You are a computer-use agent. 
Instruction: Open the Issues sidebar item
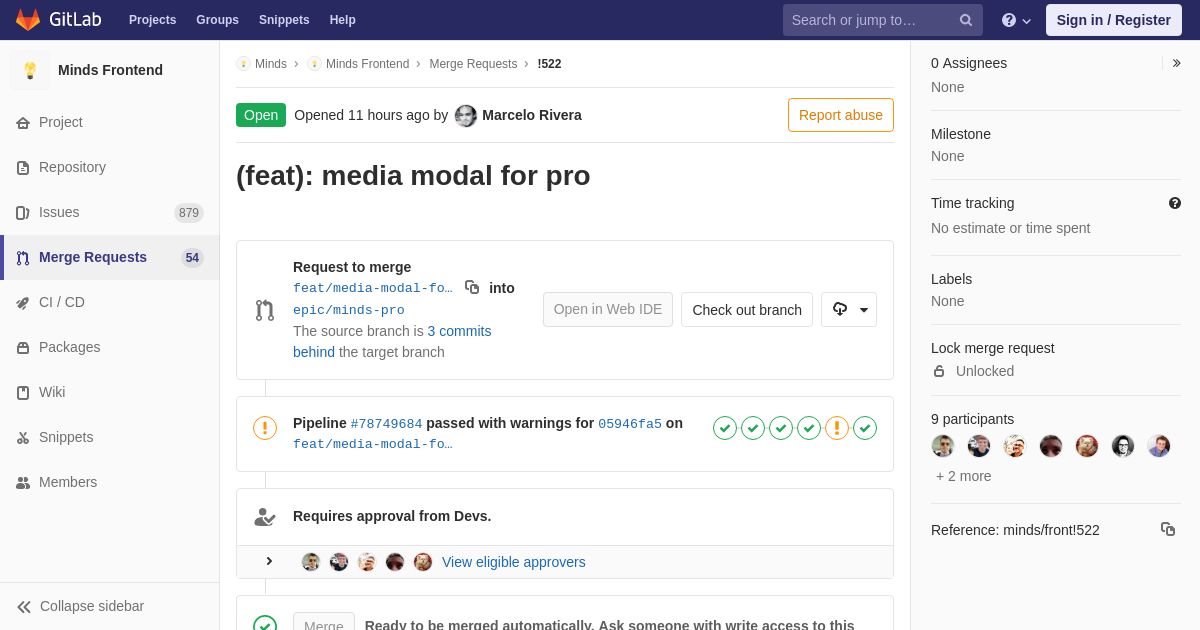pos(59,212)
